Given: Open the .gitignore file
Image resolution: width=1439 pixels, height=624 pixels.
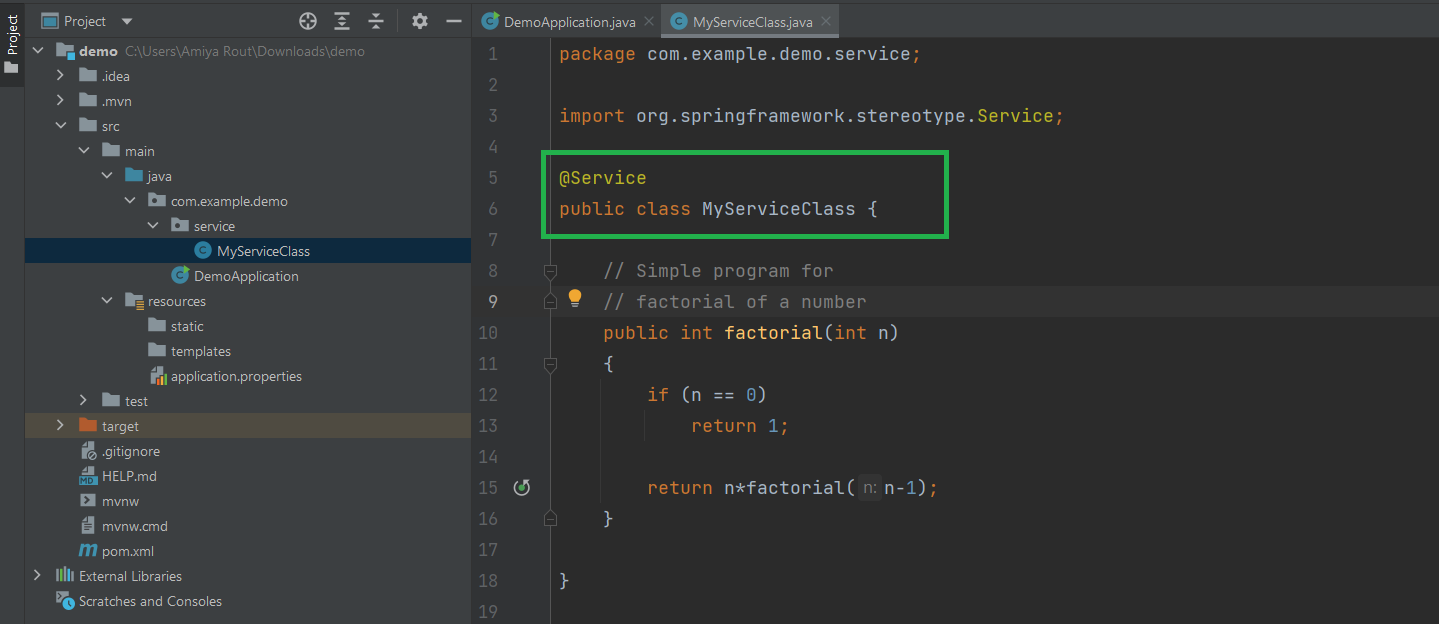Looking at the screenshot, I should [x=131, y=451].
